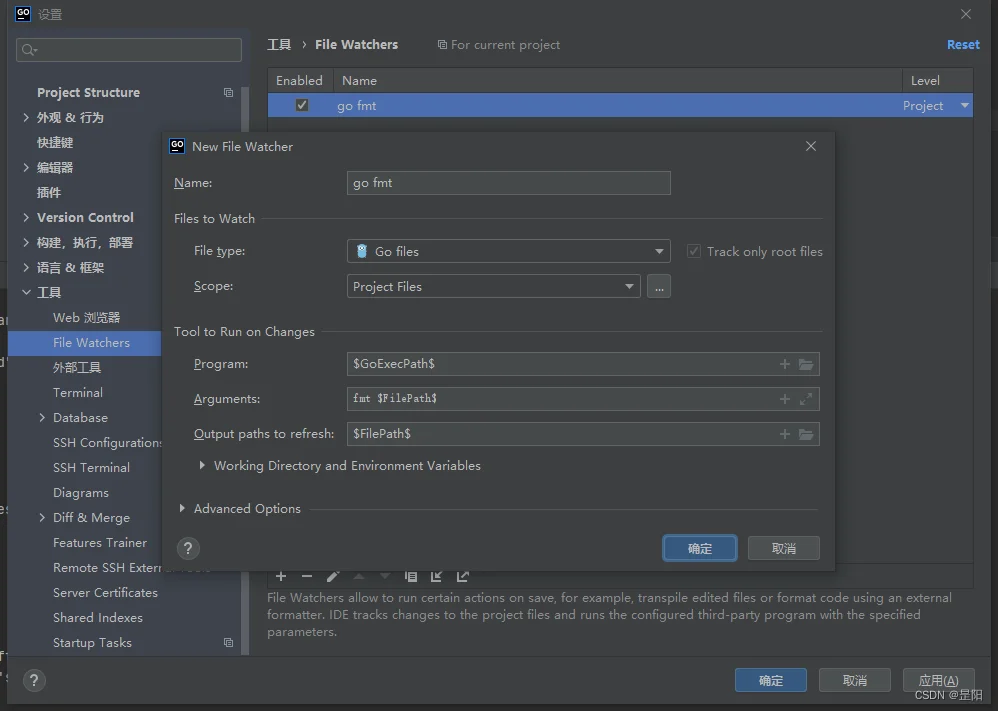Image resolution: width=998 pixels, height=711 pixels.
Task: Collapse the 工具 tree node
Action: 26,292
